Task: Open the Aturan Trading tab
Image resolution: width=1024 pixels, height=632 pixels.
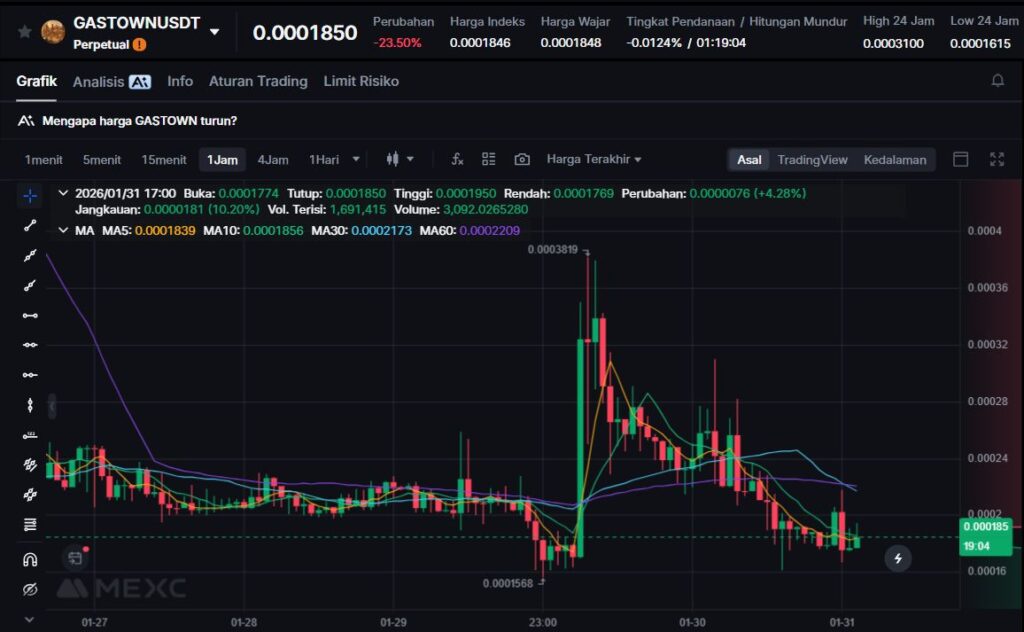Action: (x=258, y=81)
